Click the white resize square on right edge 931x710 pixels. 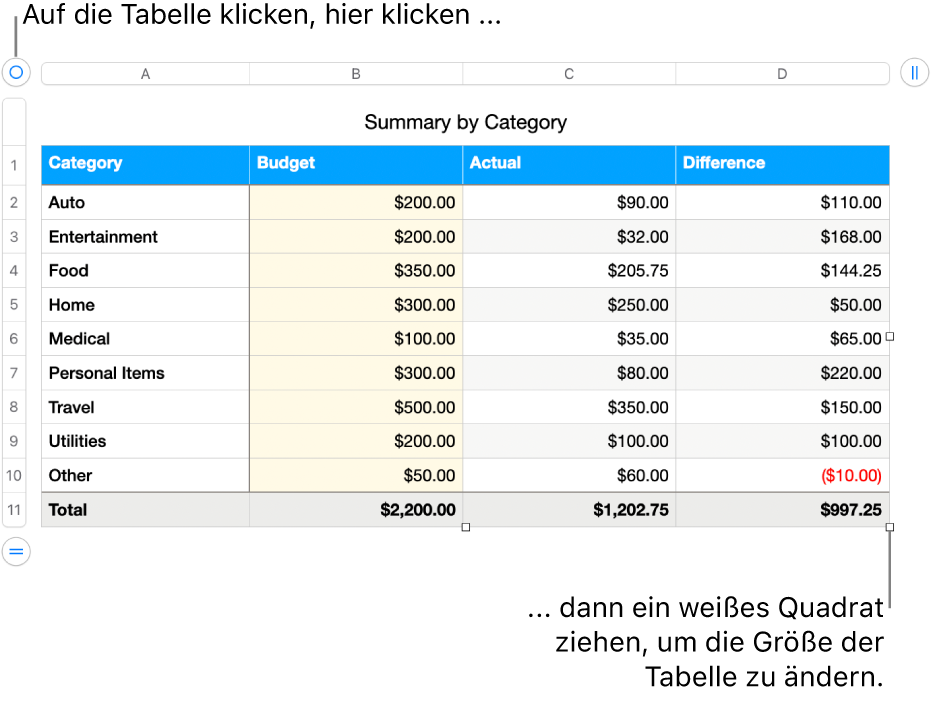point(889,338)
